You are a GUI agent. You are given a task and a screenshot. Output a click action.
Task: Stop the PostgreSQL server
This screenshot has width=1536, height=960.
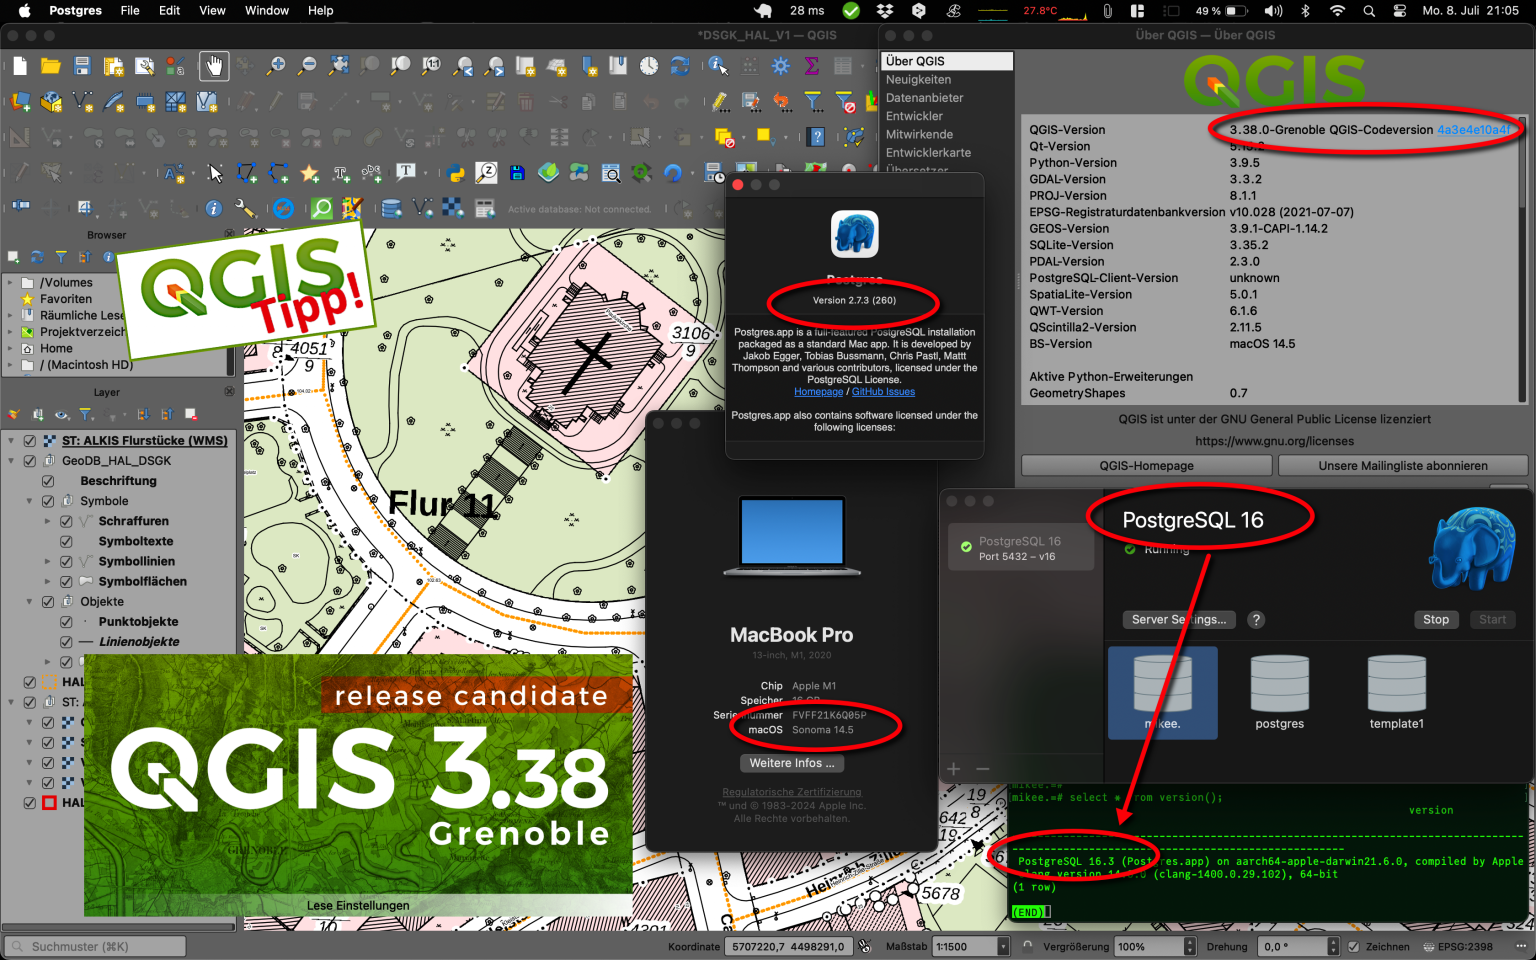pyautogui.click(x=1436, y=619)
